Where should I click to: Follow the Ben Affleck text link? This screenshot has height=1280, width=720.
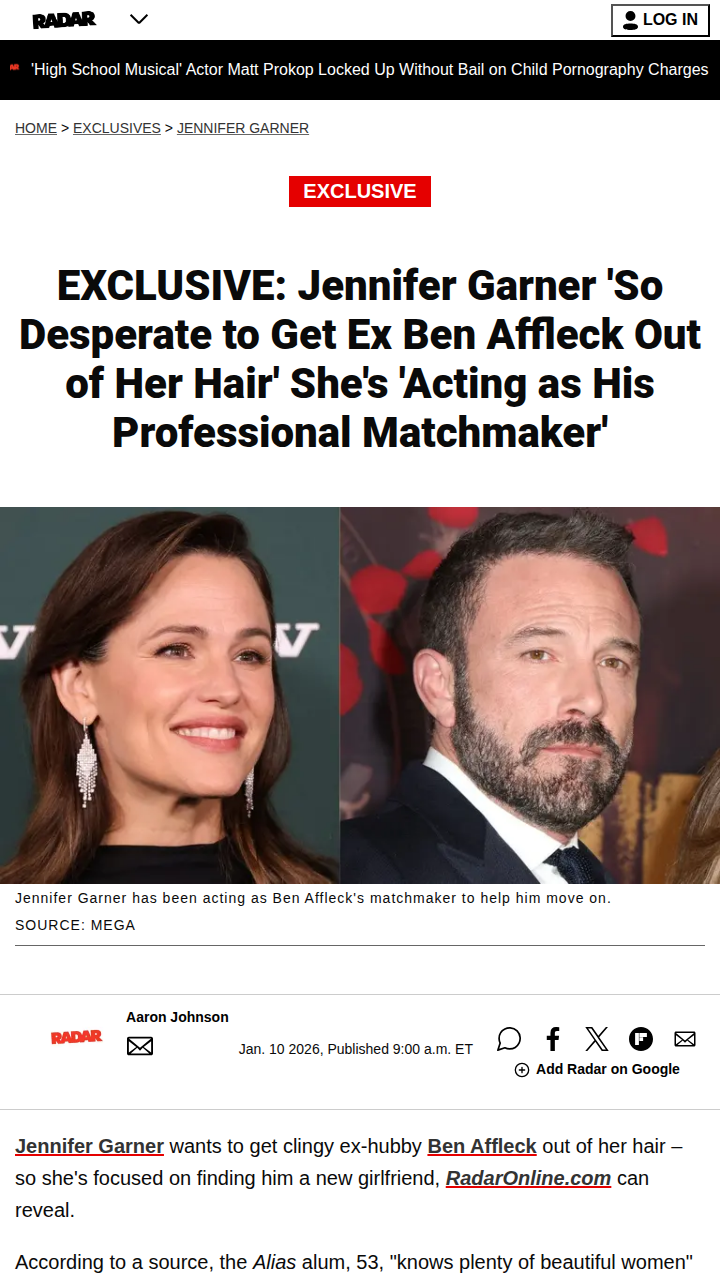point(482,1146)
